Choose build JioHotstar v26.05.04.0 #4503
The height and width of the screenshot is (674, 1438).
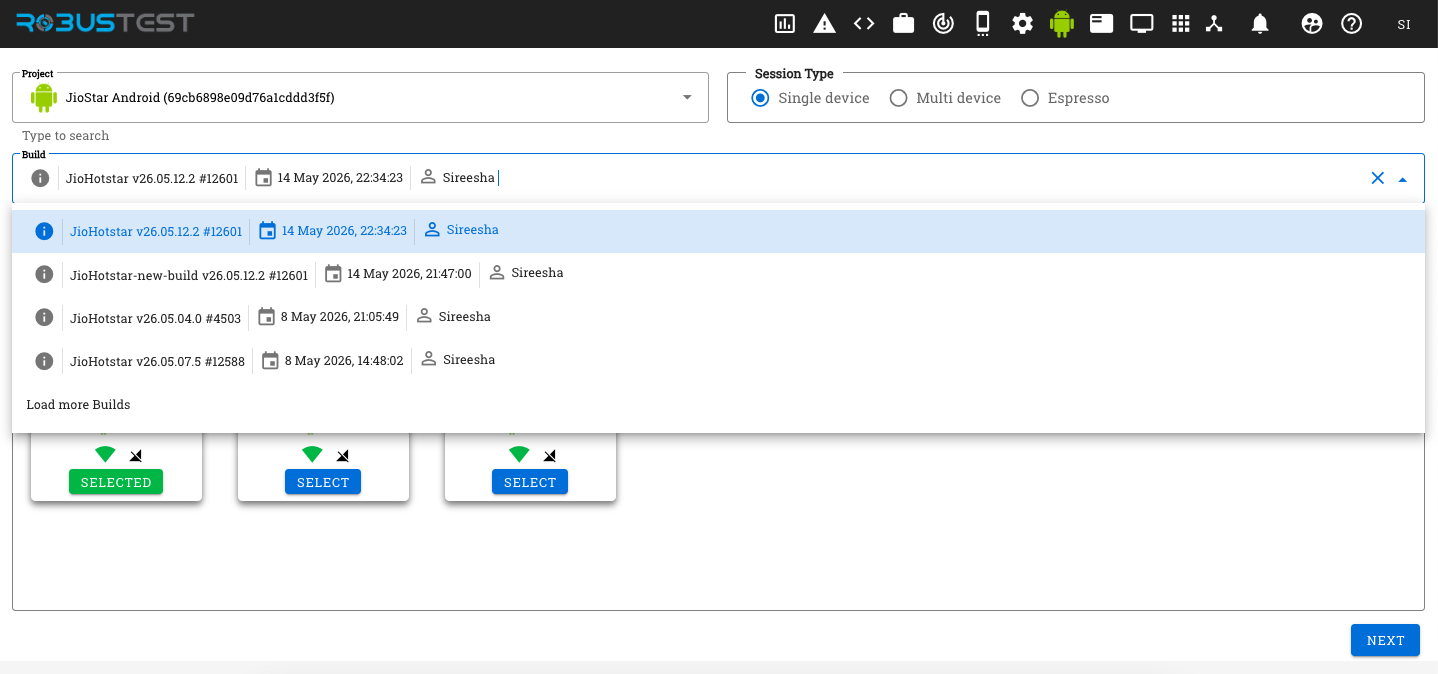coord(718,317)
